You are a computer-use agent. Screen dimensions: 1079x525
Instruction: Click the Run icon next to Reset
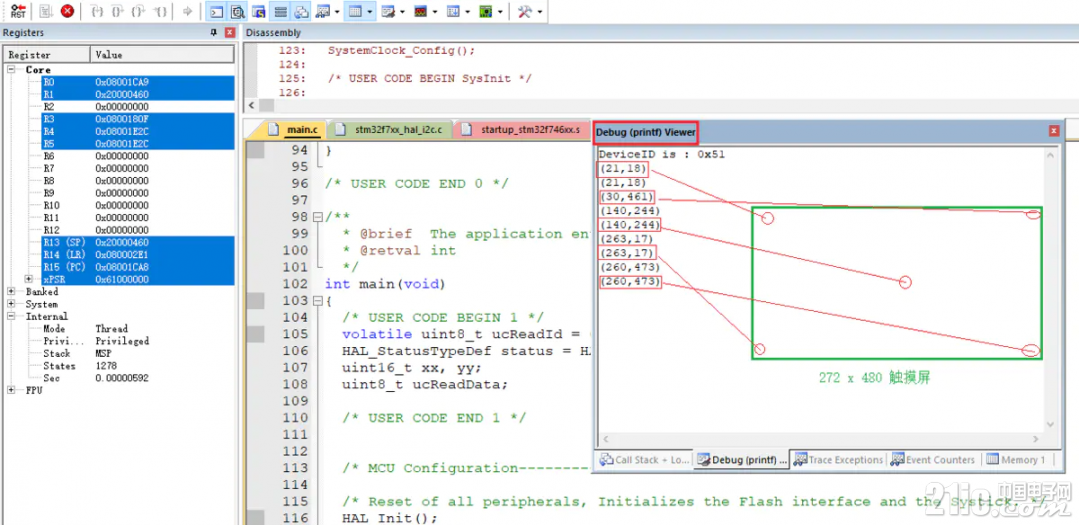point(46,11)
